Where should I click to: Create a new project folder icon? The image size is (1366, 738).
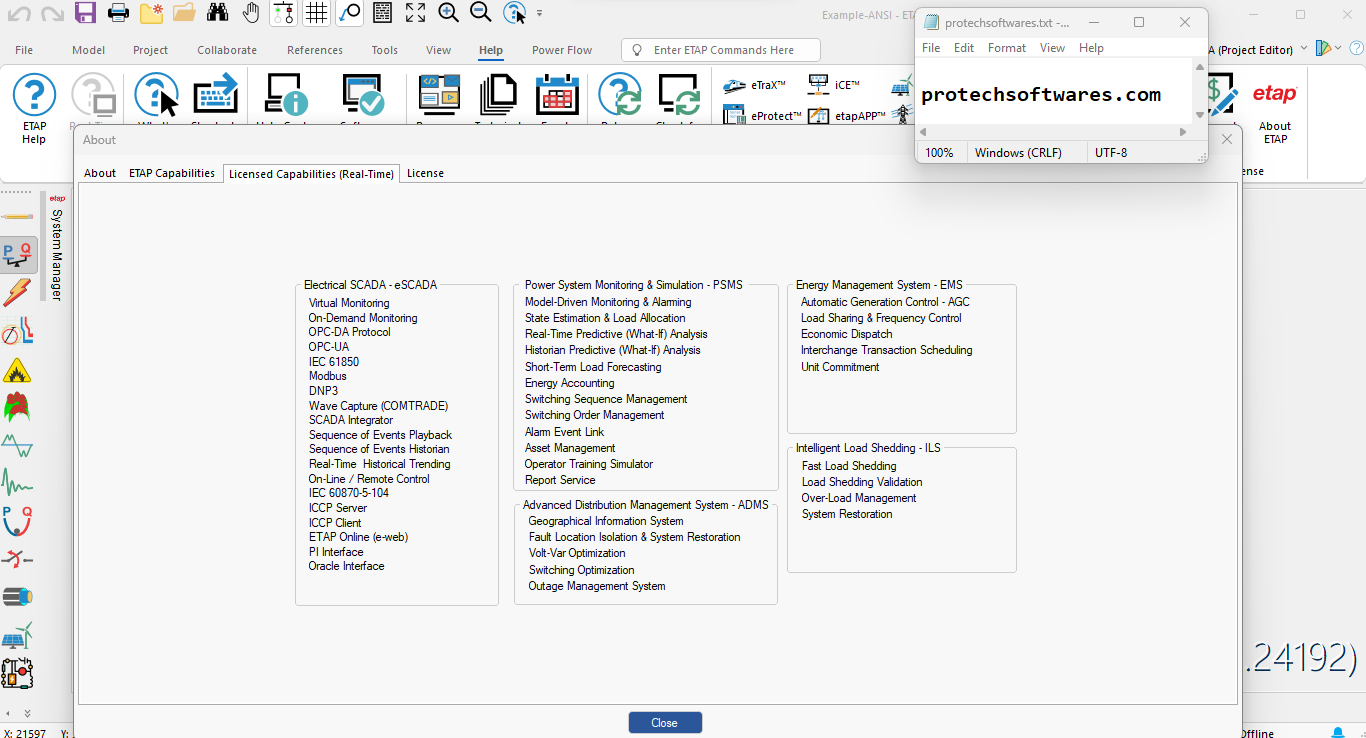pos(151,13)
